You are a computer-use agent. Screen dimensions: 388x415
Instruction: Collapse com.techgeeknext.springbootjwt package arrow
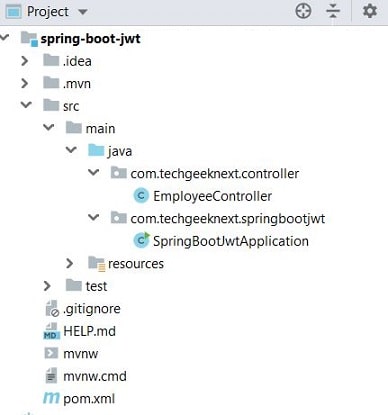[x=94, y=217]
